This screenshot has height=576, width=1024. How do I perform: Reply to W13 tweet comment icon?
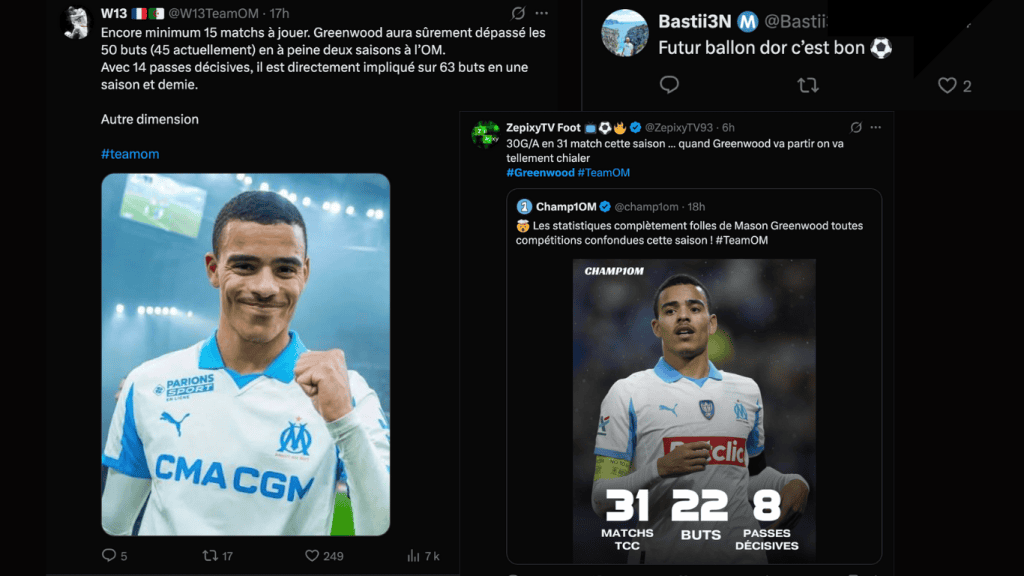[108, 554]
